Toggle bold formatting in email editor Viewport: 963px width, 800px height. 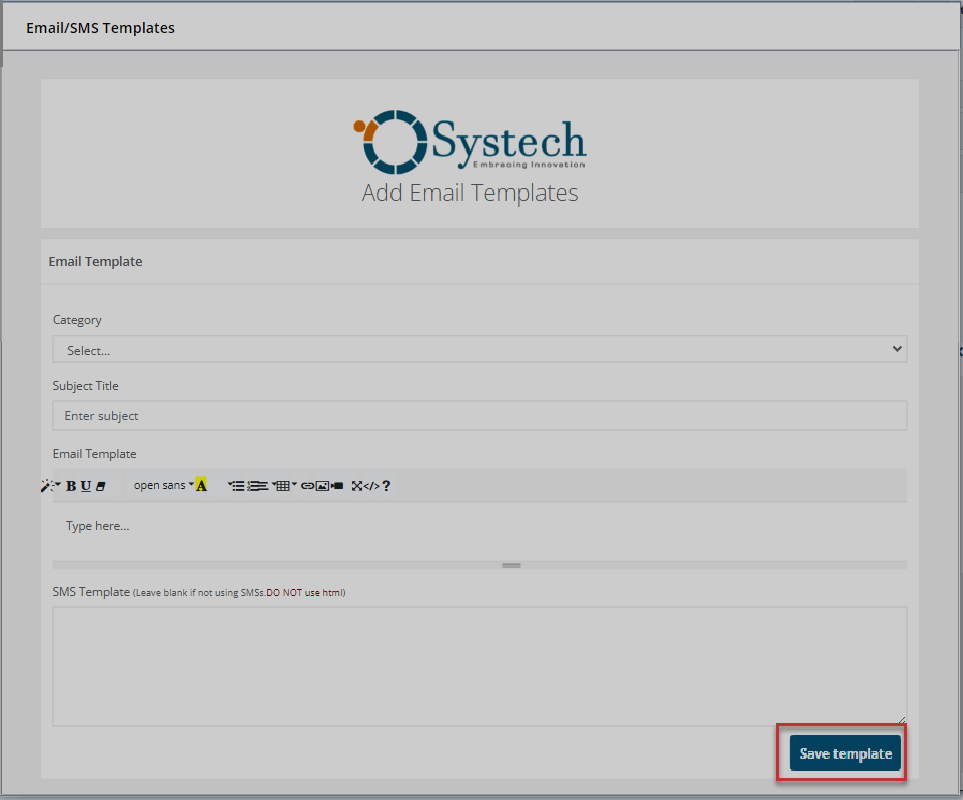point(71,486)
